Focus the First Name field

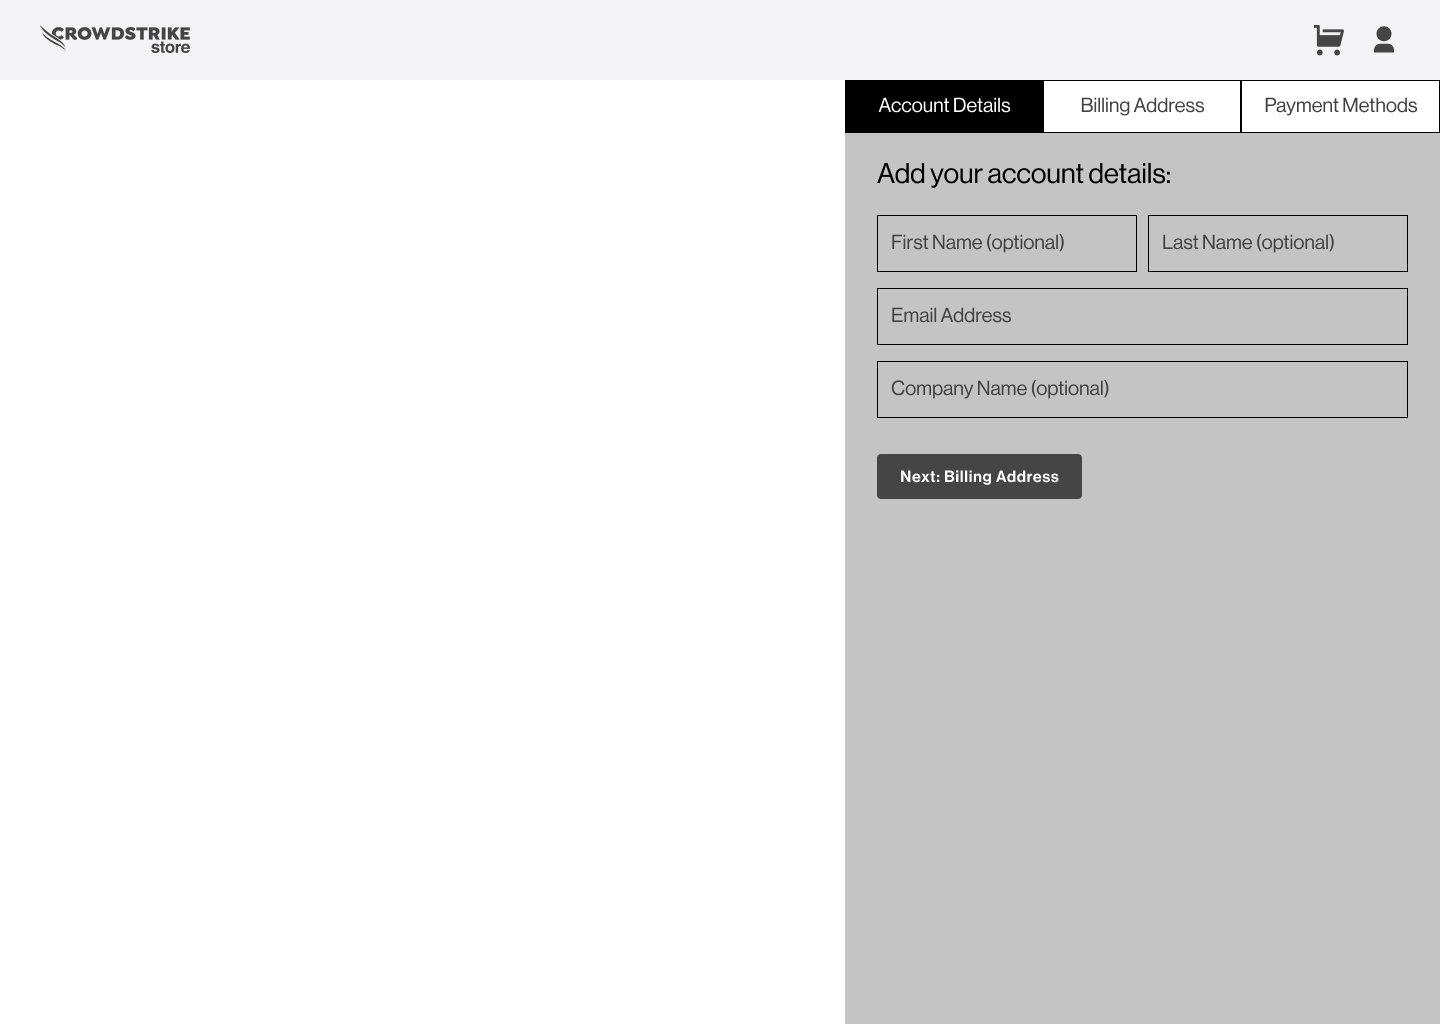click(1007, 243)
